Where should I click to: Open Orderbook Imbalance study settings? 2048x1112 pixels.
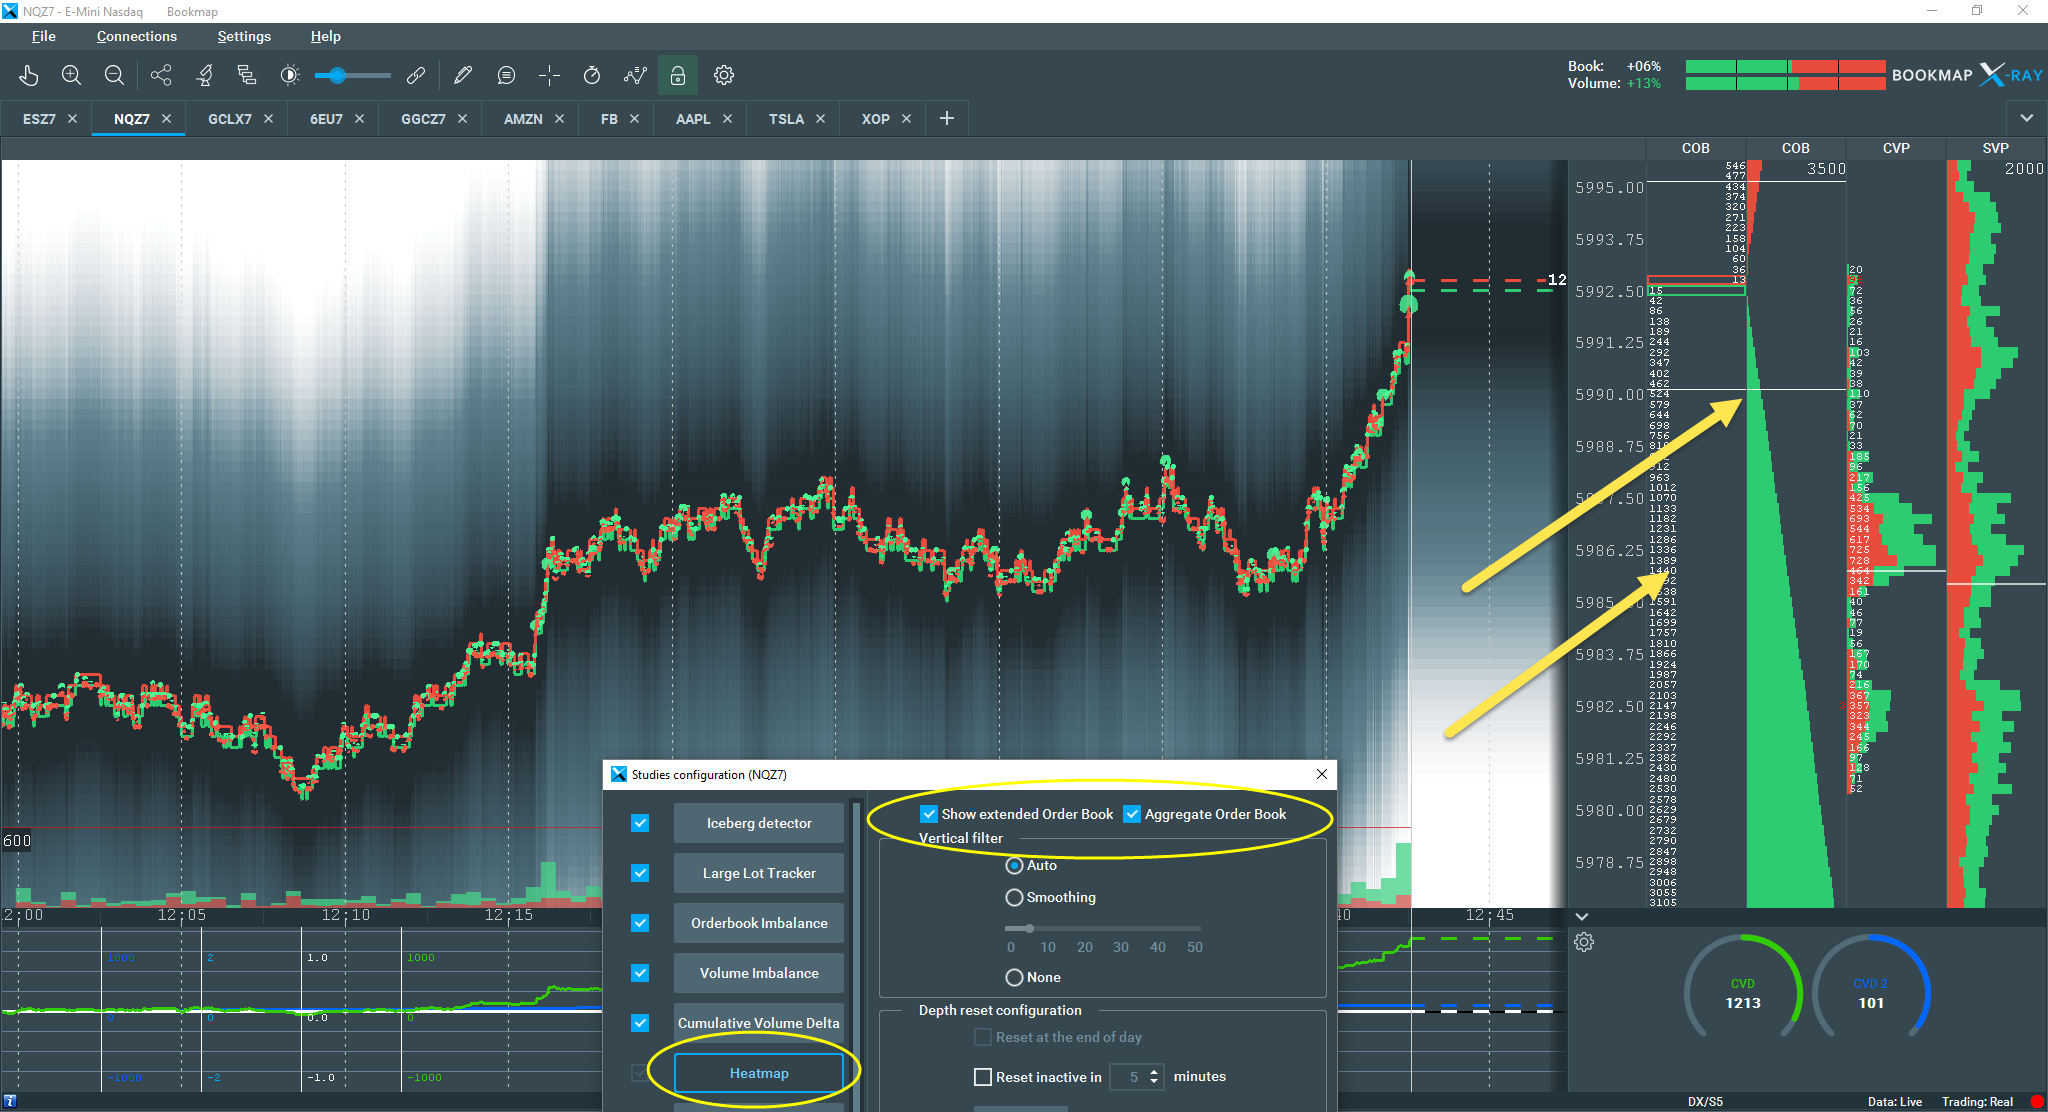point(759,923)
